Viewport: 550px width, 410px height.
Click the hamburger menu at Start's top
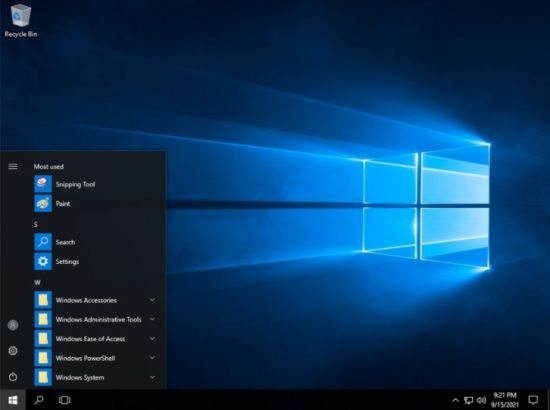pyautogui.click(x=13, y=166)
